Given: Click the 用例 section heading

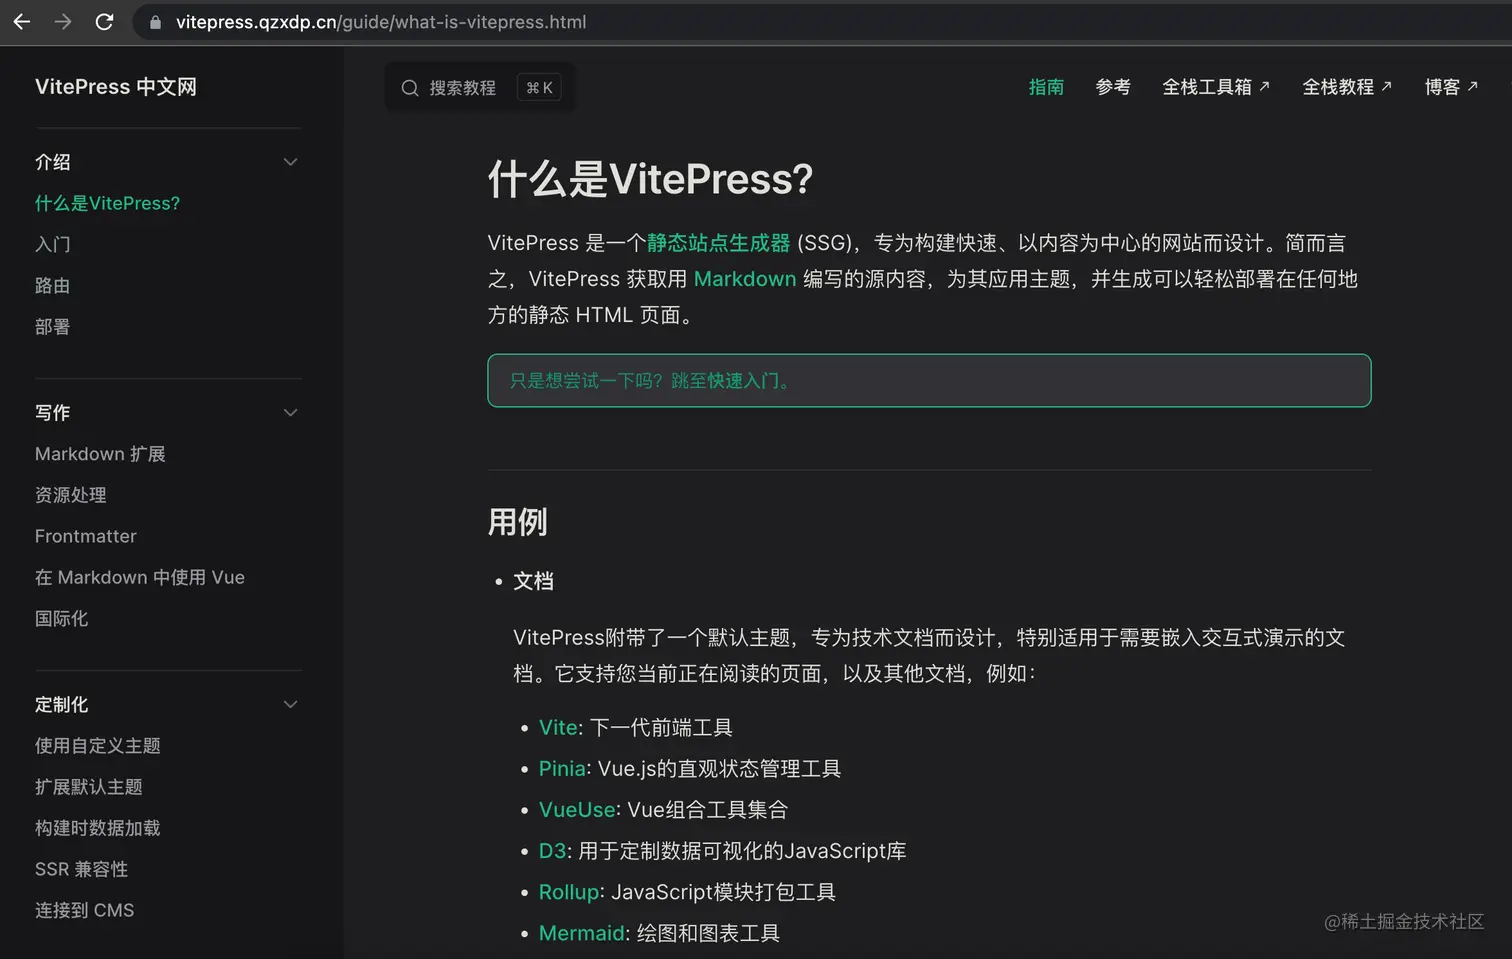Looking at the screenshot, I should click(x=518, y=522).
